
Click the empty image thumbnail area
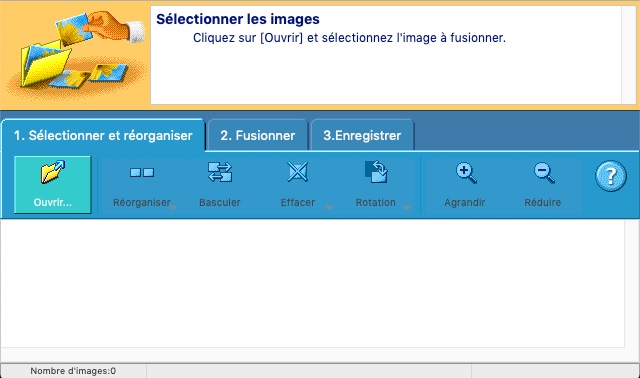312,284
